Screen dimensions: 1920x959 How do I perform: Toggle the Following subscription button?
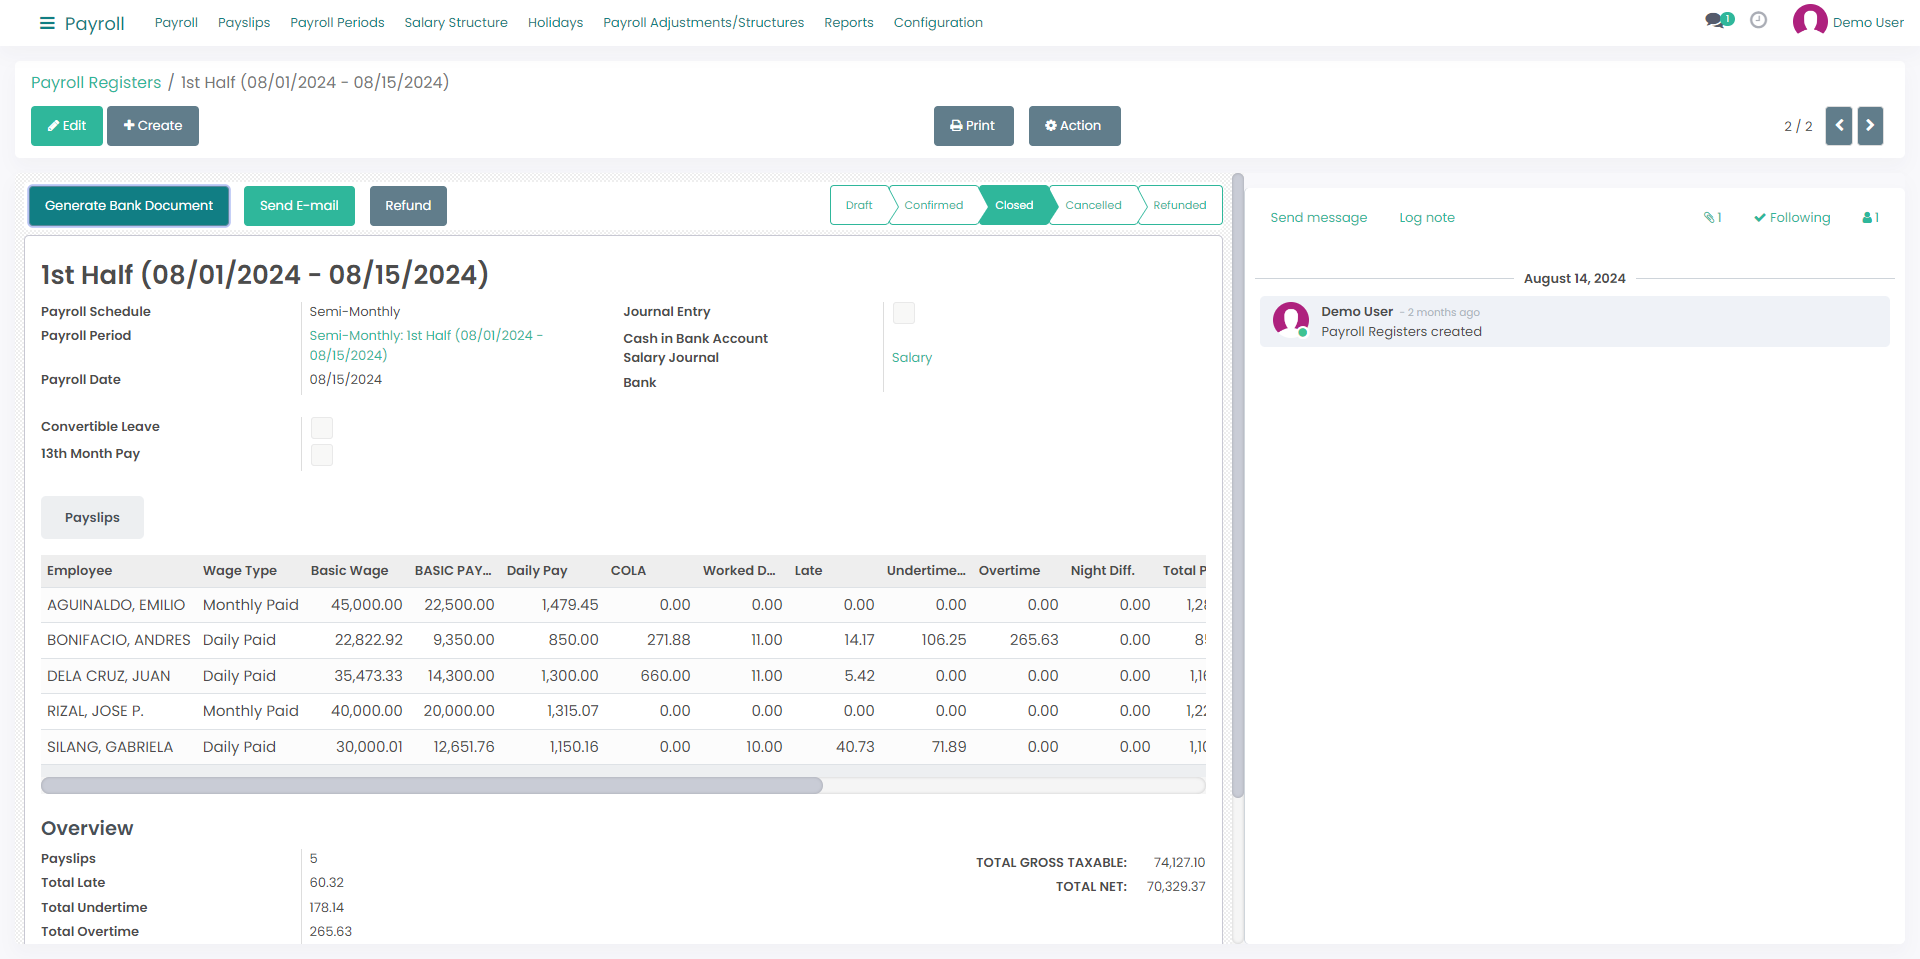1792,218
